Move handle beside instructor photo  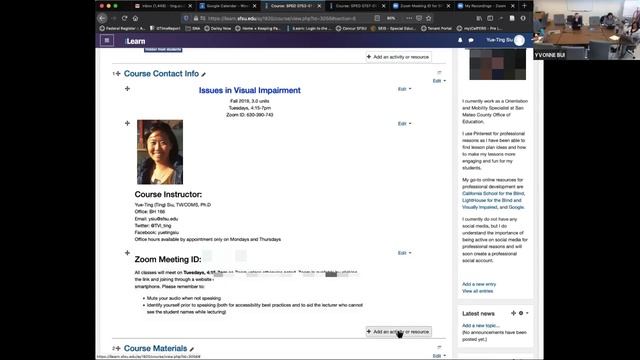127,123
